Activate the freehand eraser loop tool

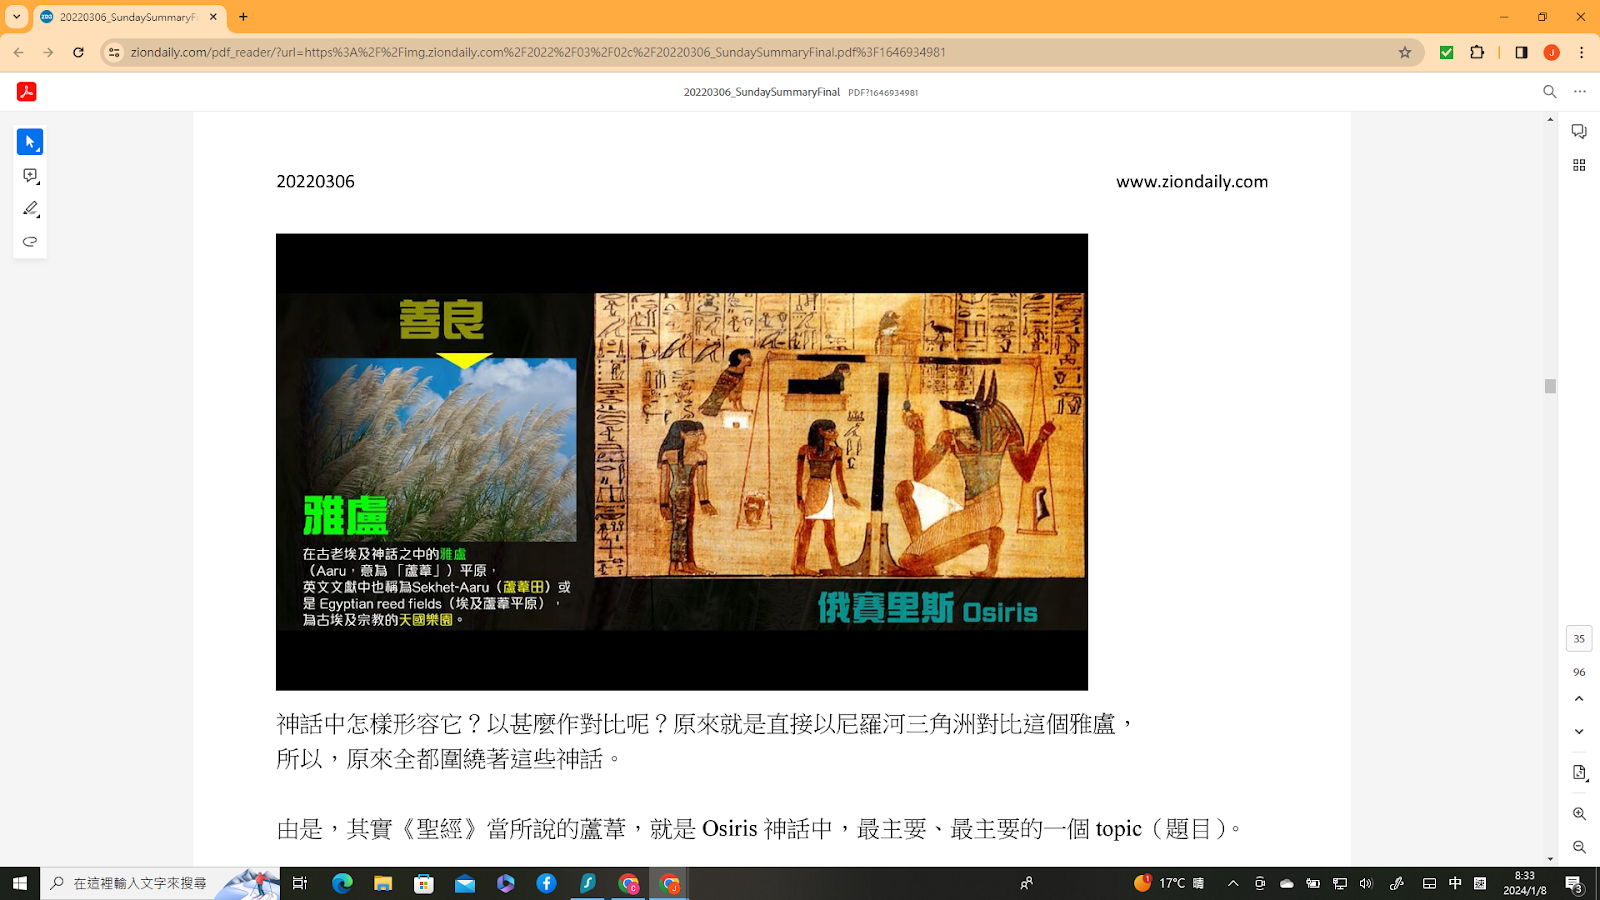click(30, 242)
